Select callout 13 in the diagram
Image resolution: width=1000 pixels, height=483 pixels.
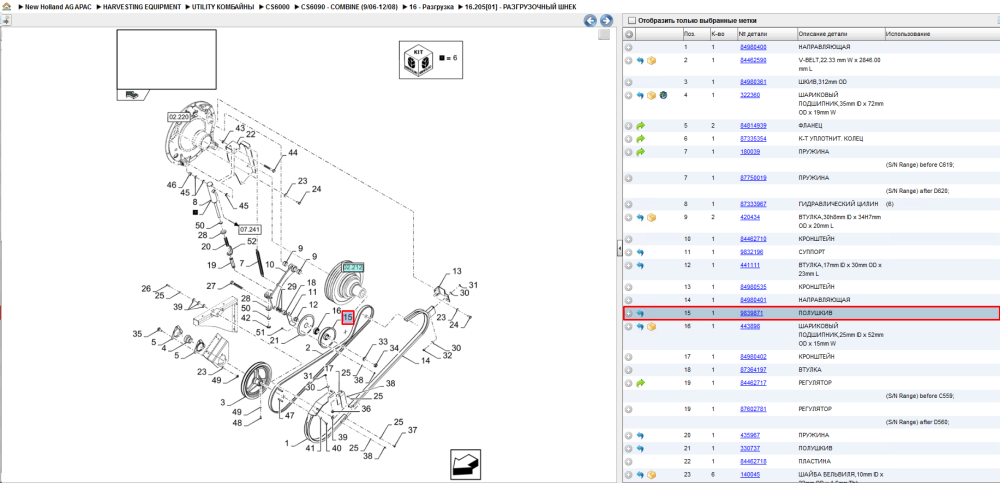click(x=457, y=271)
